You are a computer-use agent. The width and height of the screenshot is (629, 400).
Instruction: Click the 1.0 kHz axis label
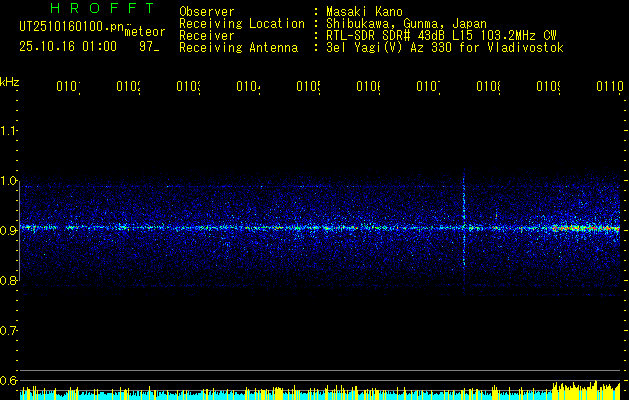[8, 181]
